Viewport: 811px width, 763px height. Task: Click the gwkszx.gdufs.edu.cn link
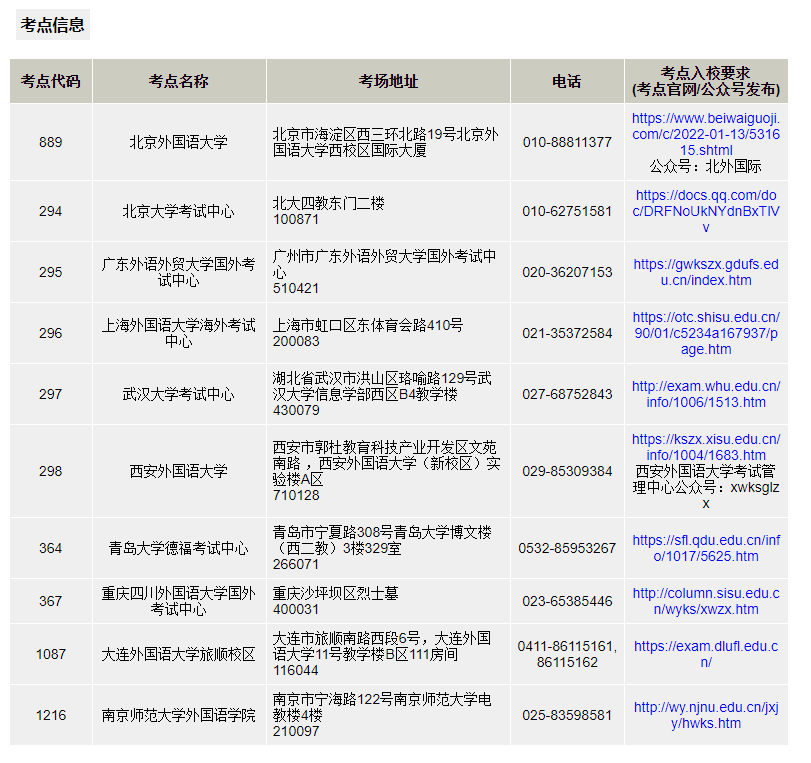click(x=706, y=272)
